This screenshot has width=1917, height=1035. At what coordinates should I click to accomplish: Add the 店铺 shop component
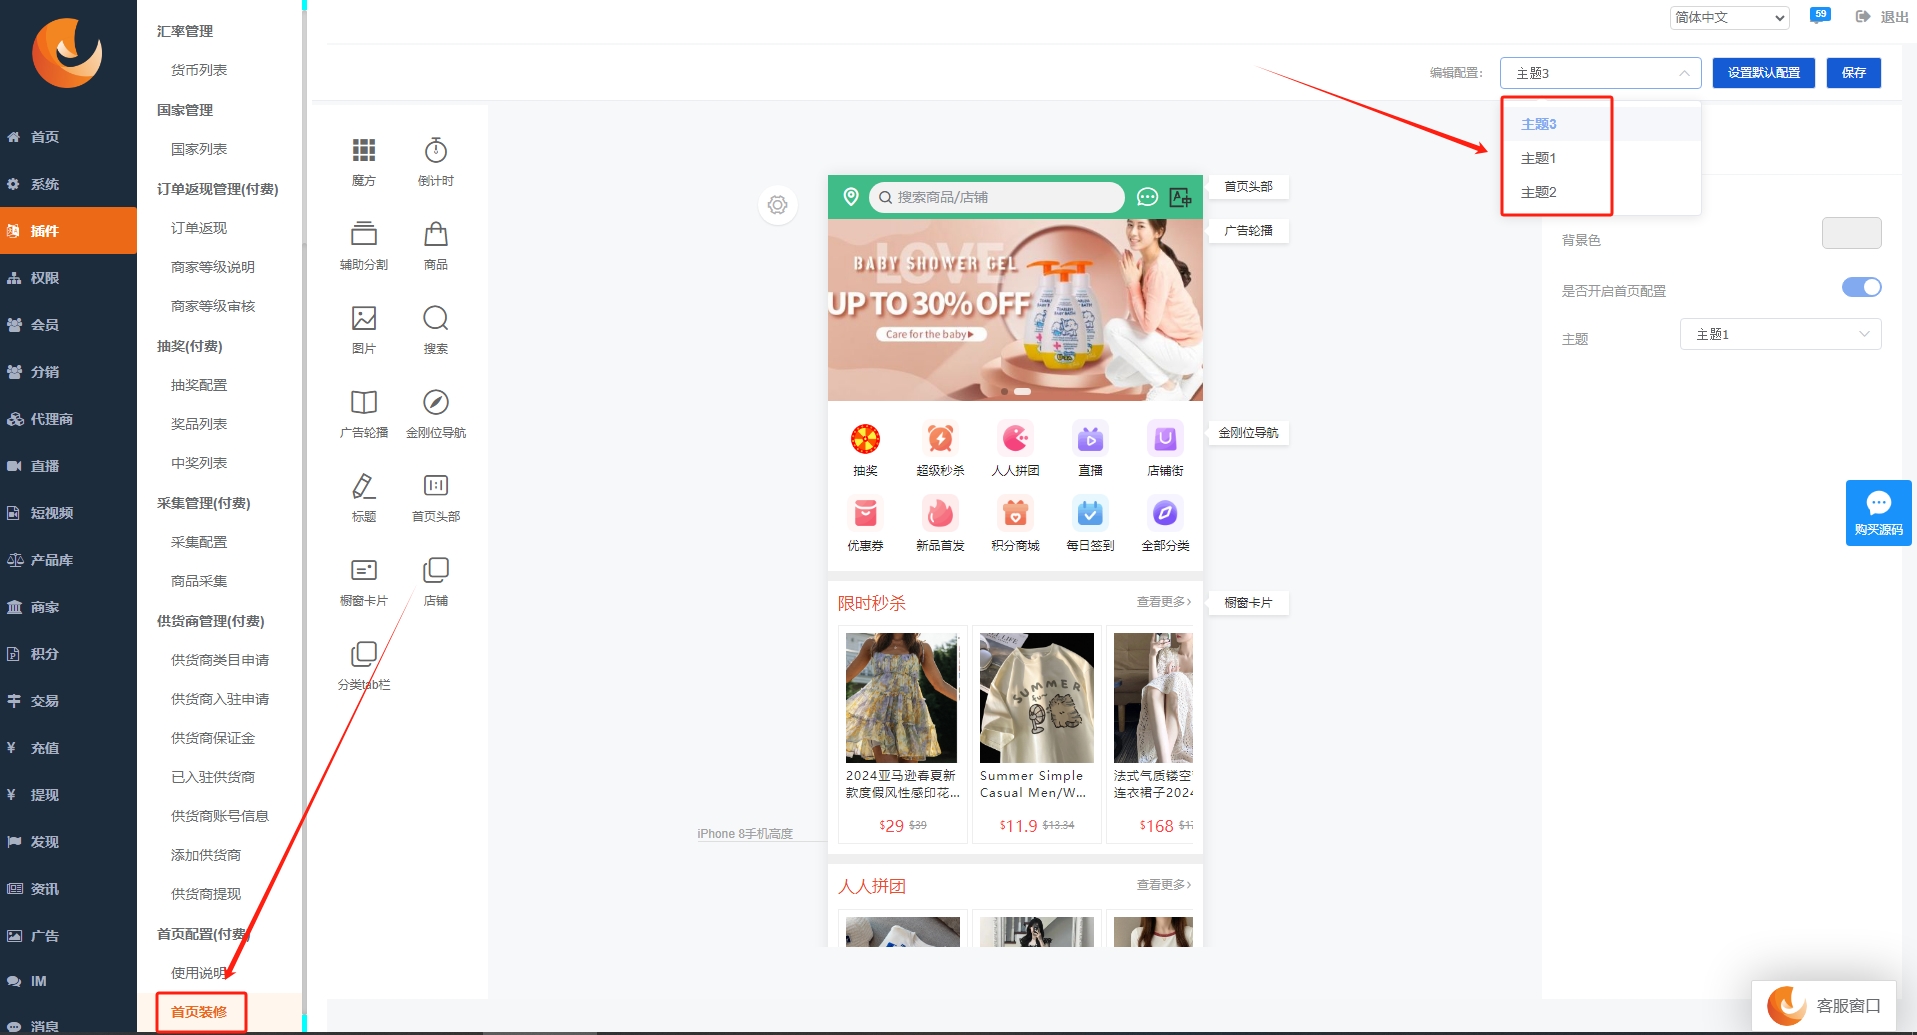[x=436, y=582]
